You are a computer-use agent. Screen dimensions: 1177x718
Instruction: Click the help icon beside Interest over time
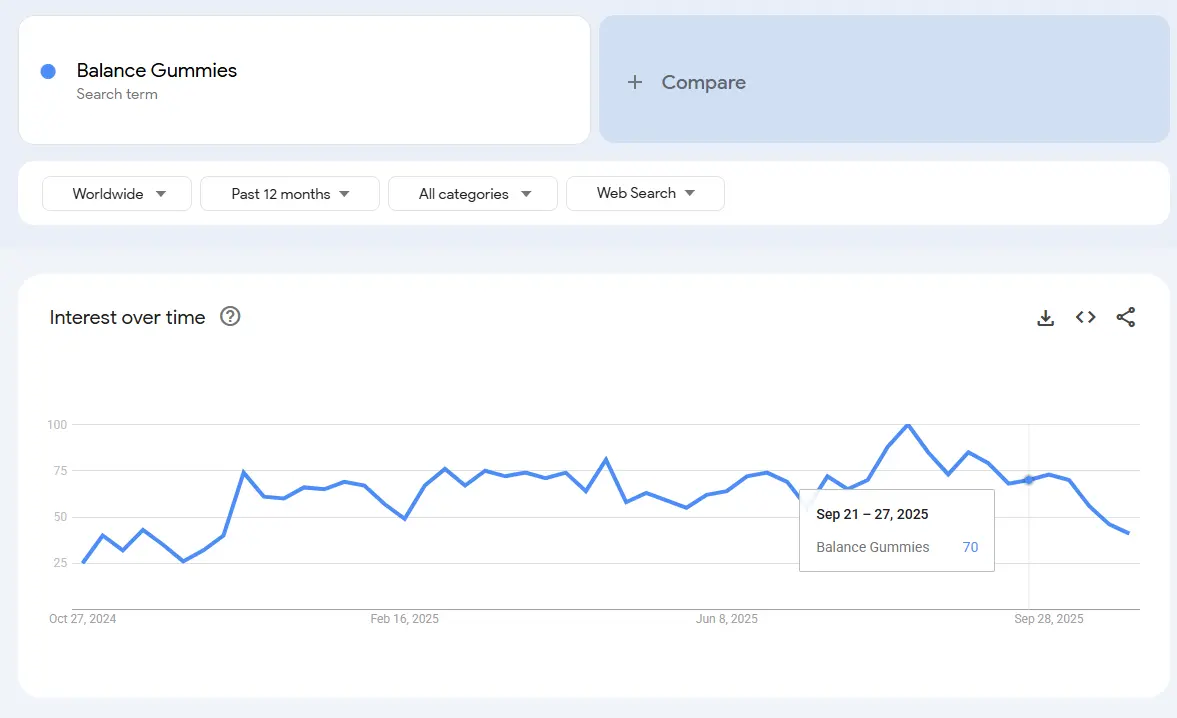[x=230, y=316]
